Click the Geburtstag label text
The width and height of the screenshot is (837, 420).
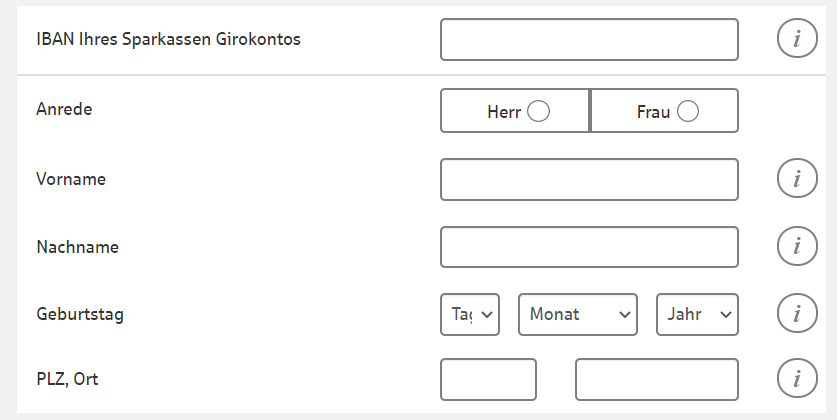(80, 314)
